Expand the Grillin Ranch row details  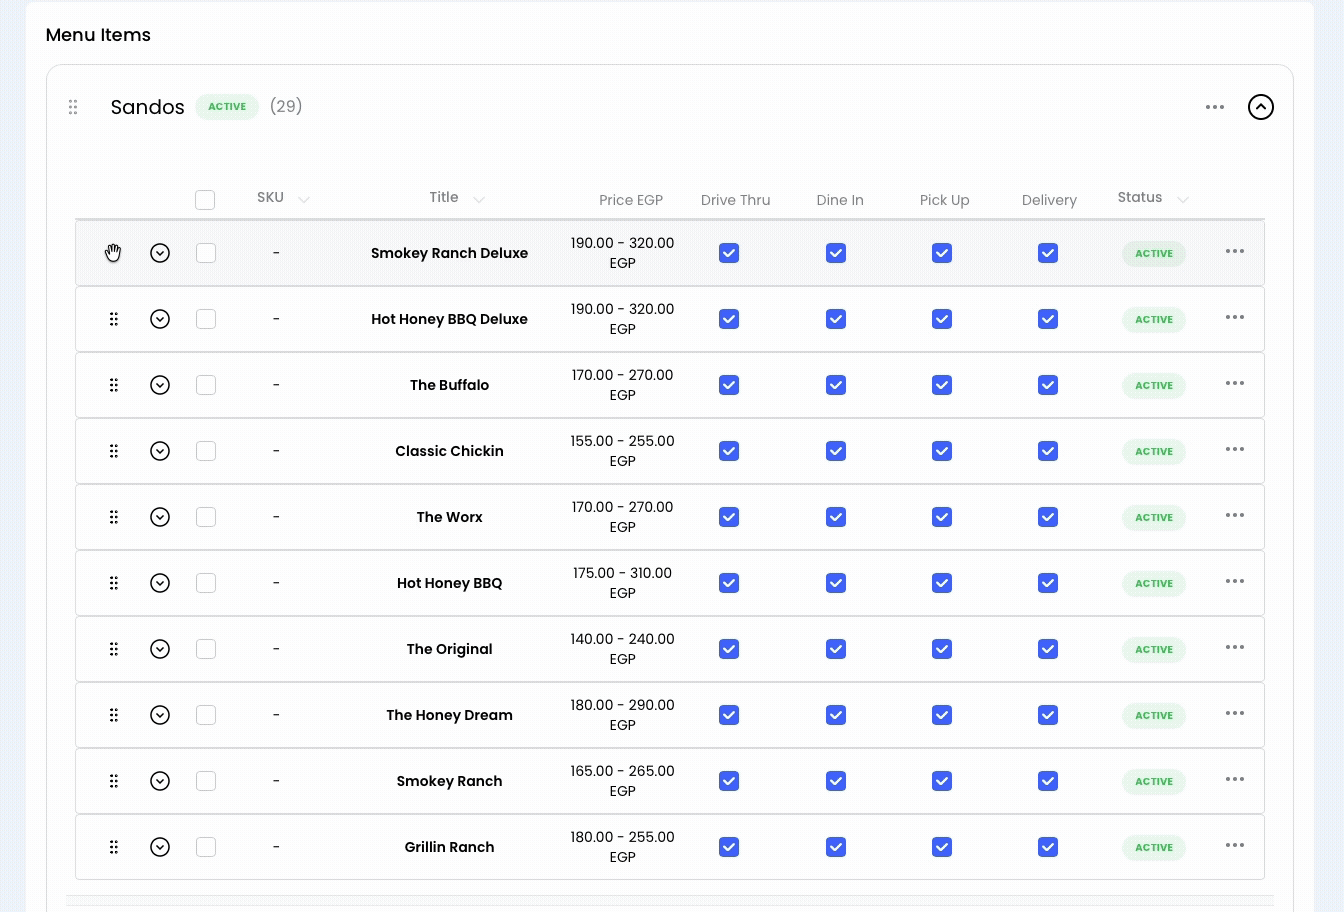[x=160, y=847]
